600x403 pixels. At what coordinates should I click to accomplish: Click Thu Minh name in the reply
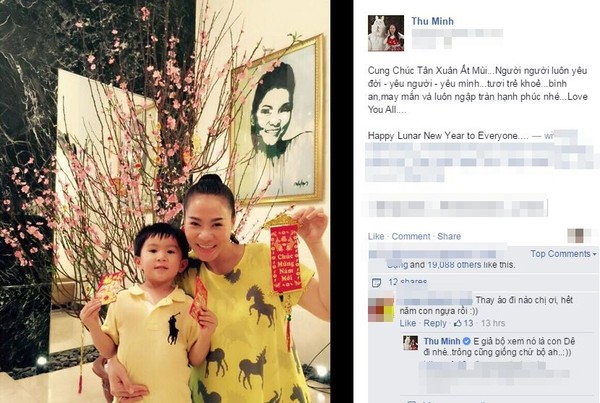tap(442, 341)
